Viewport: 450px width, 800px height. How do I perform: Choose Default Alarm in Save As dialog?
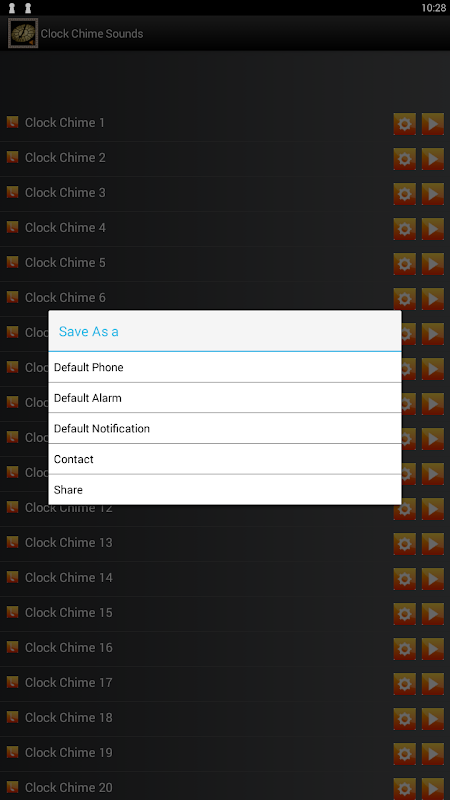tap(224, 398)
